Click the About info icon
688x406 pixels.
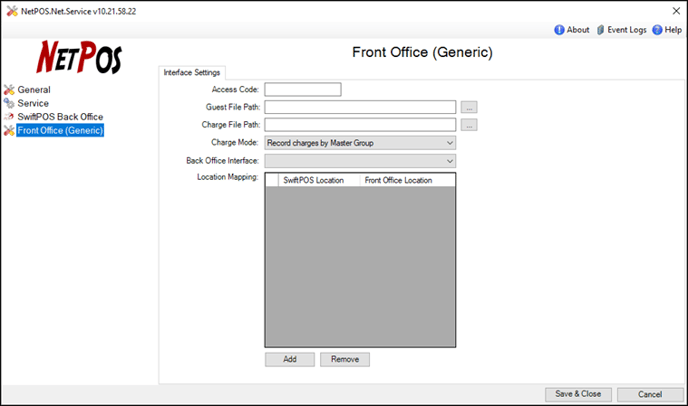(x=559, y=30)
